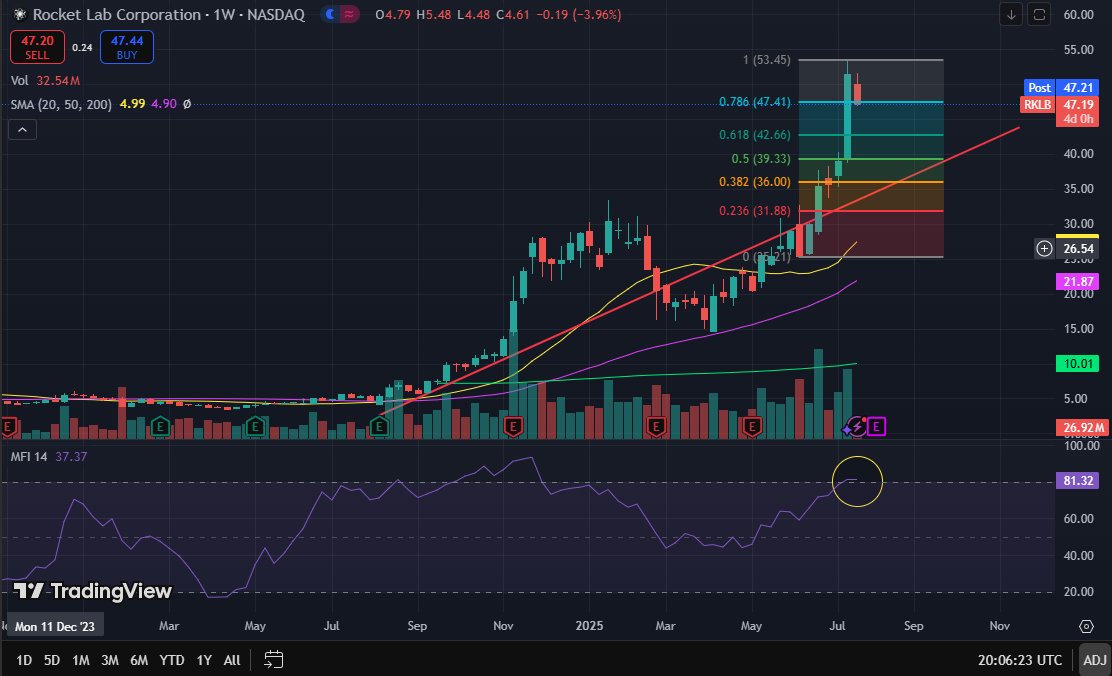
Task: Click the Rocket Lab symbol logo icon
Action: tap(19, 14)
